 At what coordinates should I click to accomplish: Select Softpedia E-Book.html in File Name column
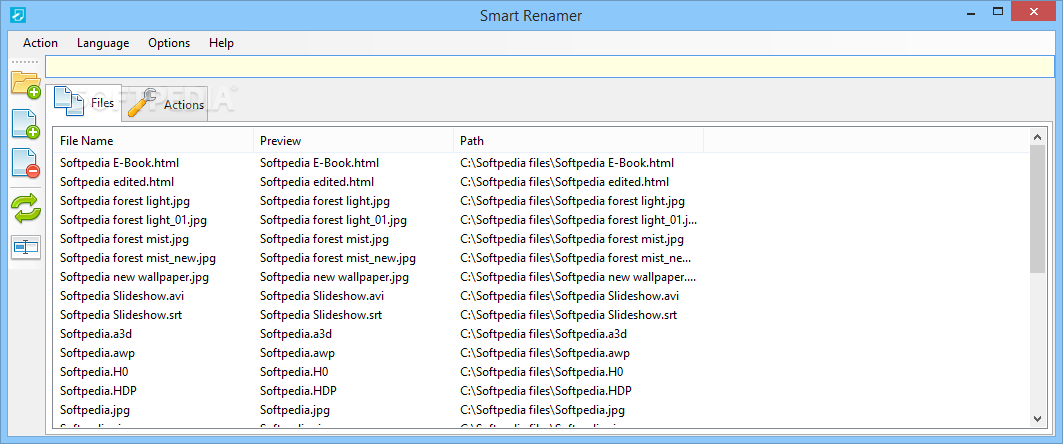coord(119,163)
